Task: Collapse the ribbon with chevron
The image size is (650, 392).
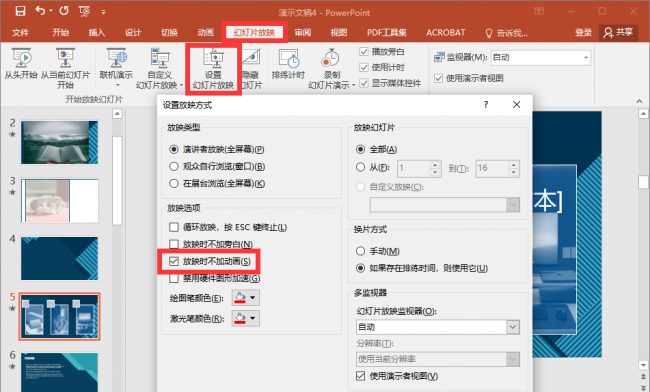Action: coord(639,101)
